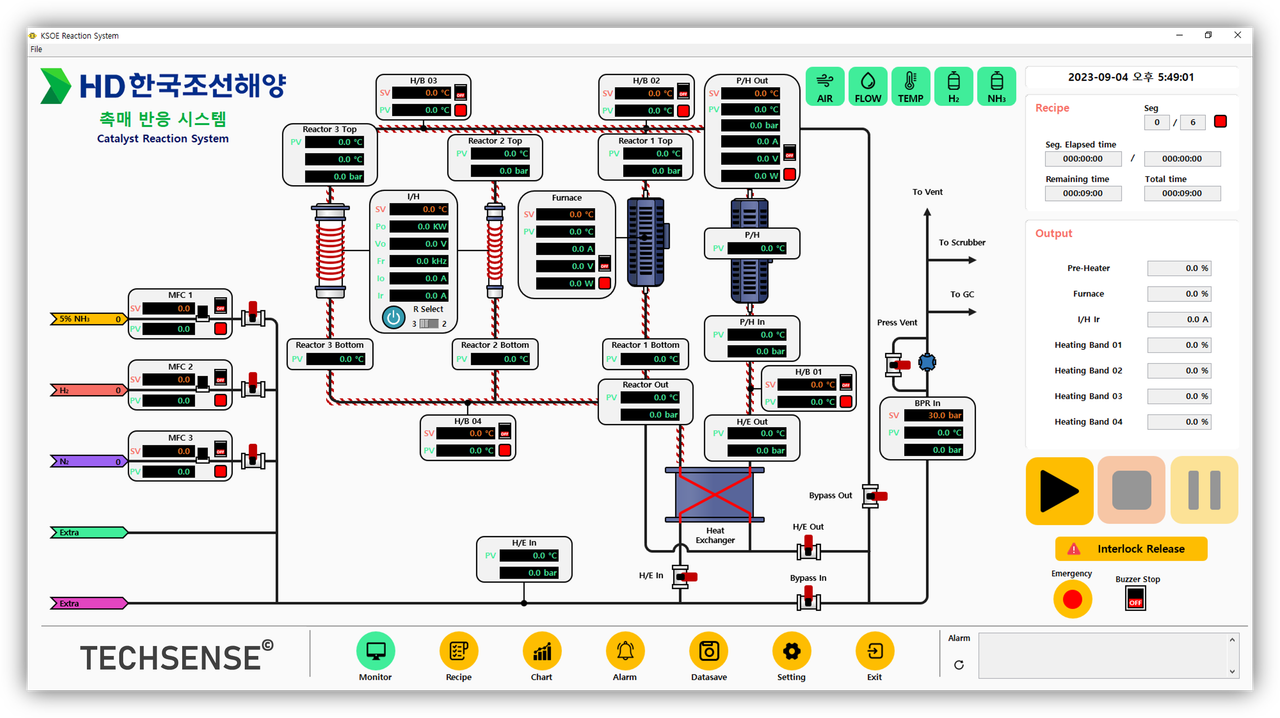
Task: Click the I/H power button icon
Action: pos(394,318)
